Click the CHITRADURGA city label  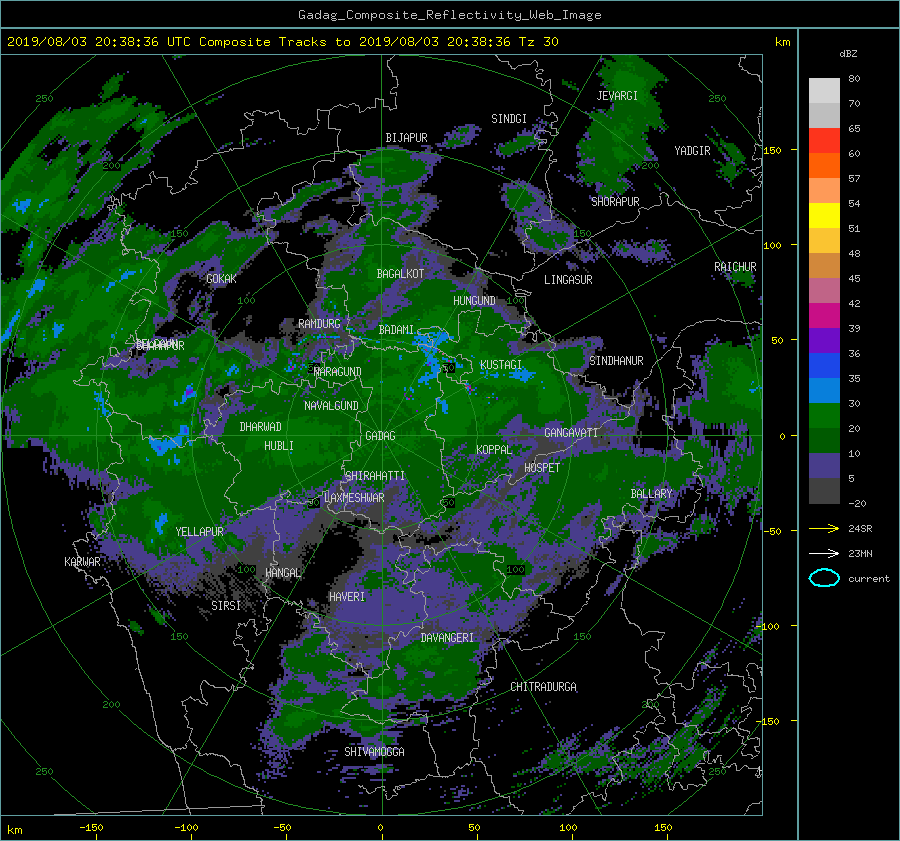pyautogui.click(x=544, y=687)
